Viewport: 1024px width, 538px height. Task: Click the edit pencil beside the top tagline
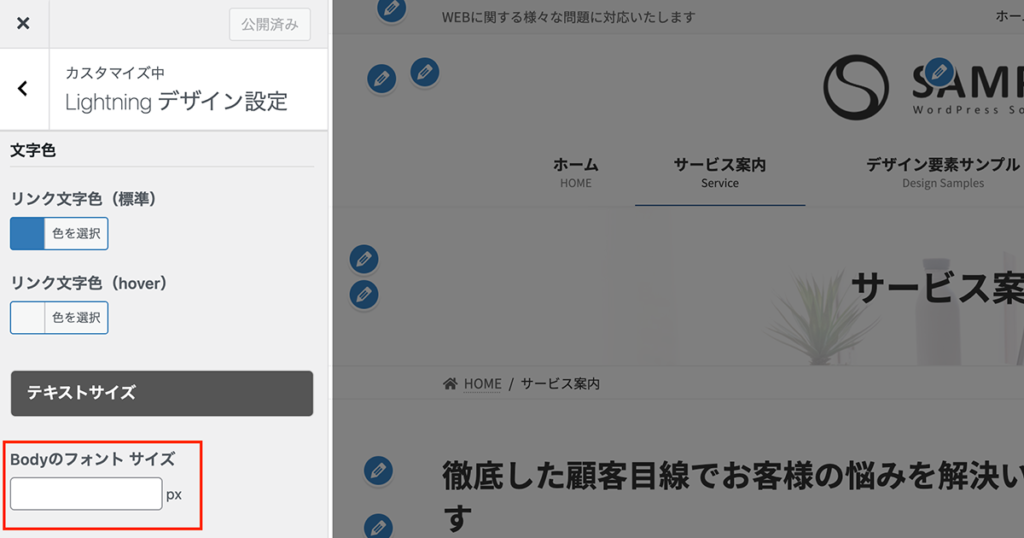point(392,10)
